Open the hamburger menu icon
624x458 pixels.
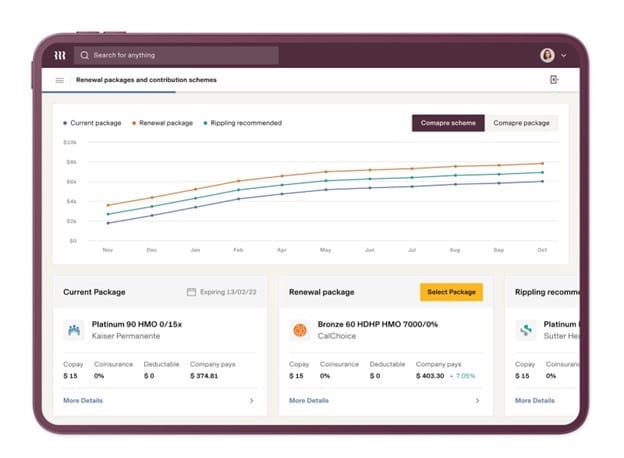(60, 80)
